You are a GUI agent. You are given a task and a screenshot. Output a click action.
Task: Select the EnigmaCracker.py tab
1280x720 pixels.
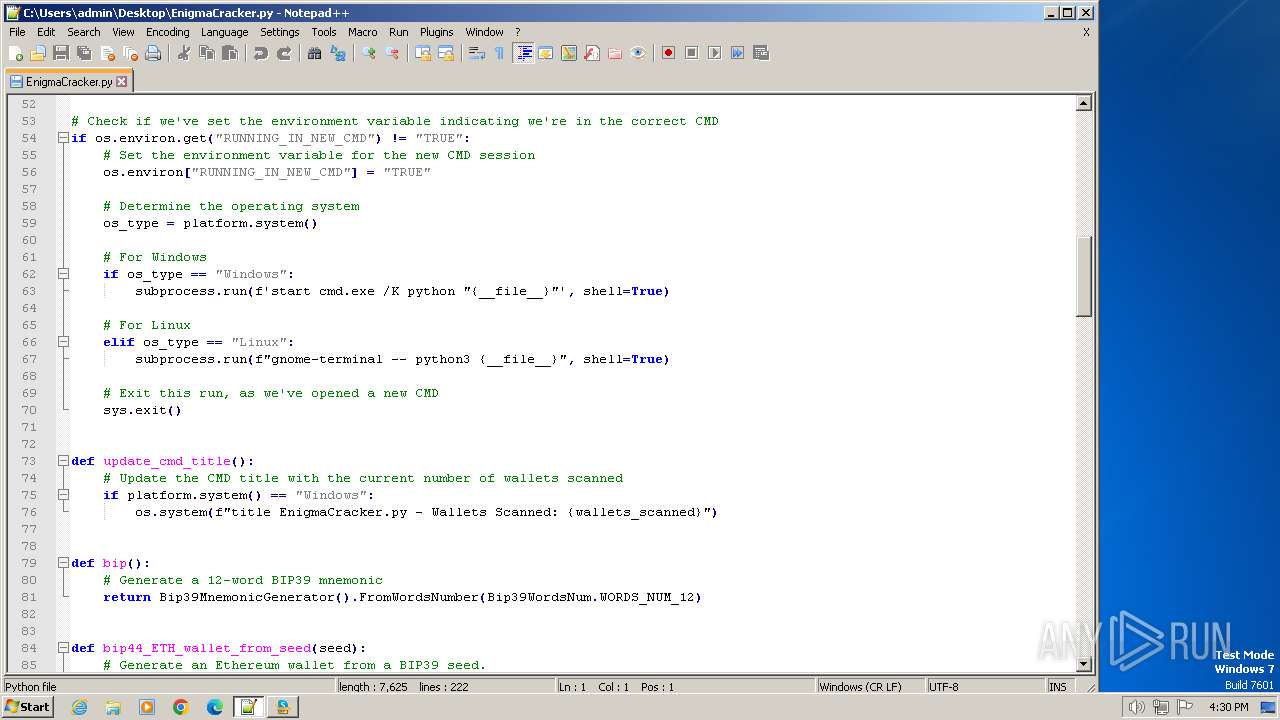68,82
